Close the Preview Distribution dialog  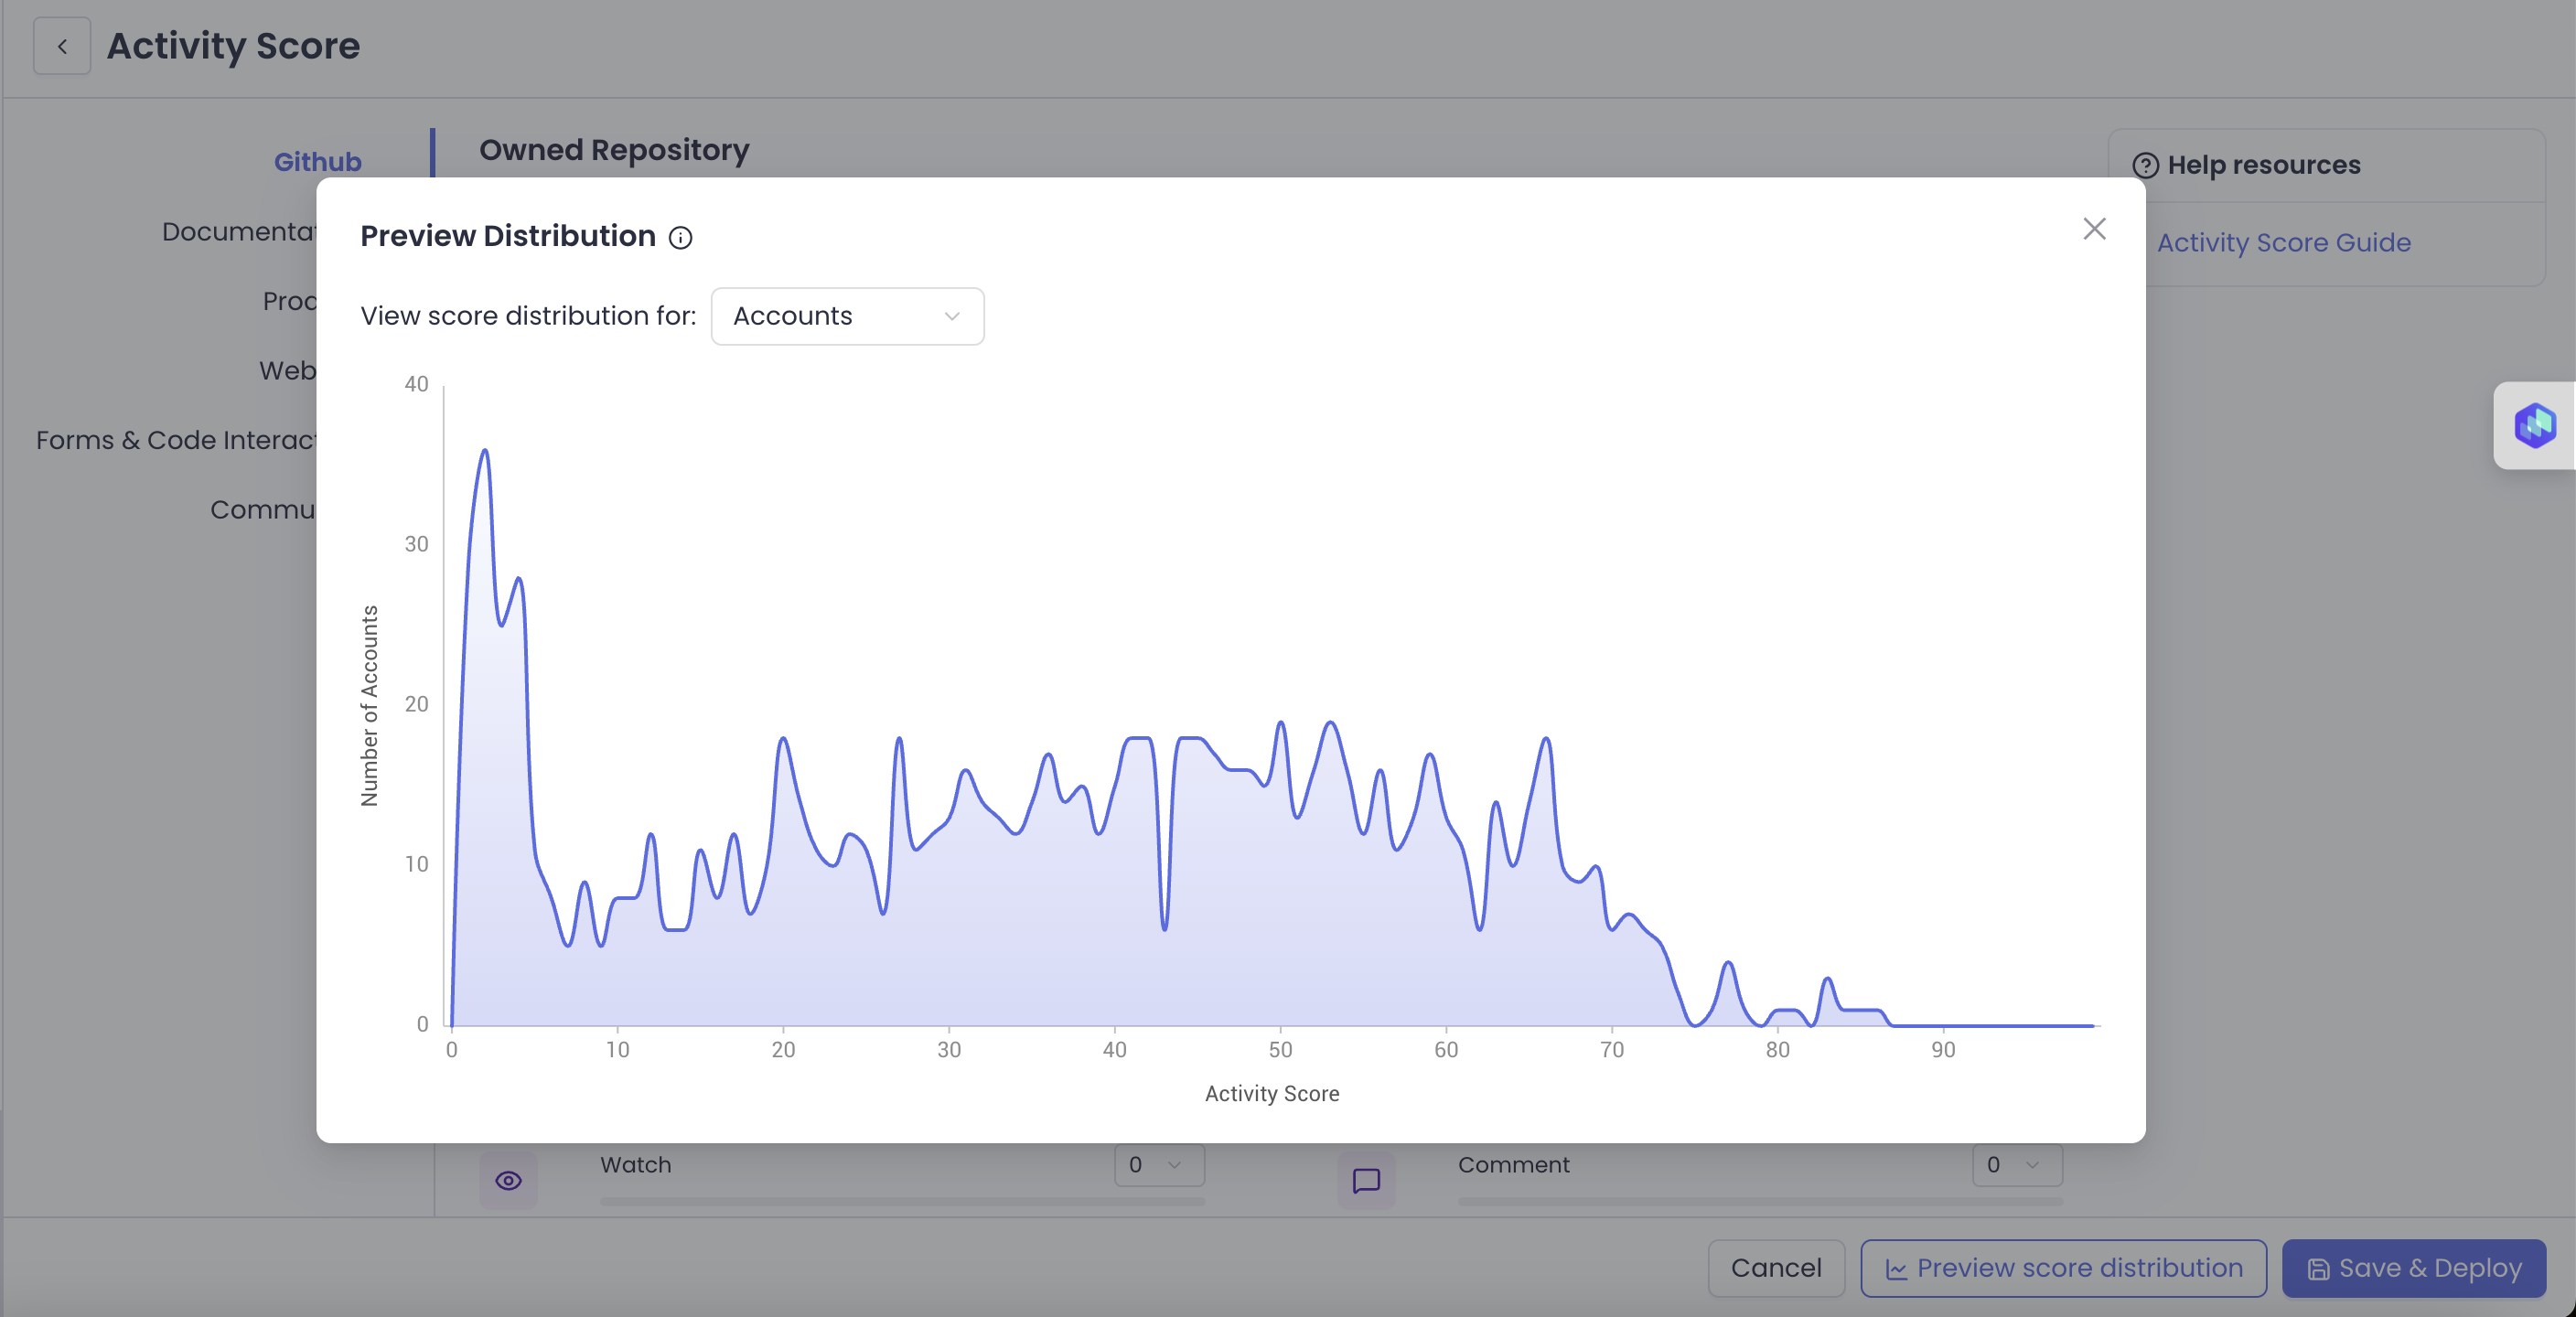pyautogui.click(x=2094, y=229)
